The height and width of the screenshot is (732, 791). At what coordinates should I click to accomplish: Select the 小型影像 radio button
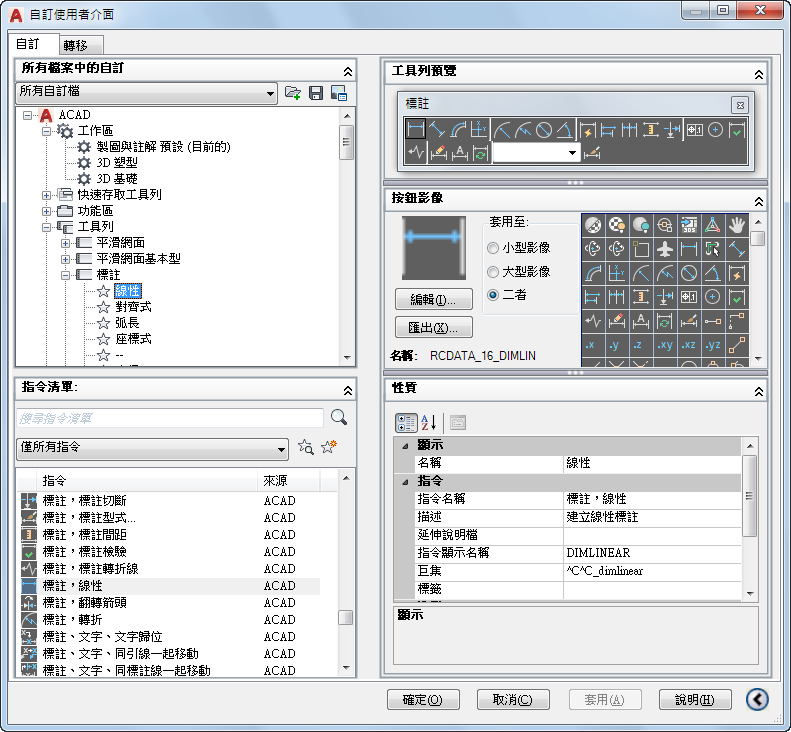(493, 248)
